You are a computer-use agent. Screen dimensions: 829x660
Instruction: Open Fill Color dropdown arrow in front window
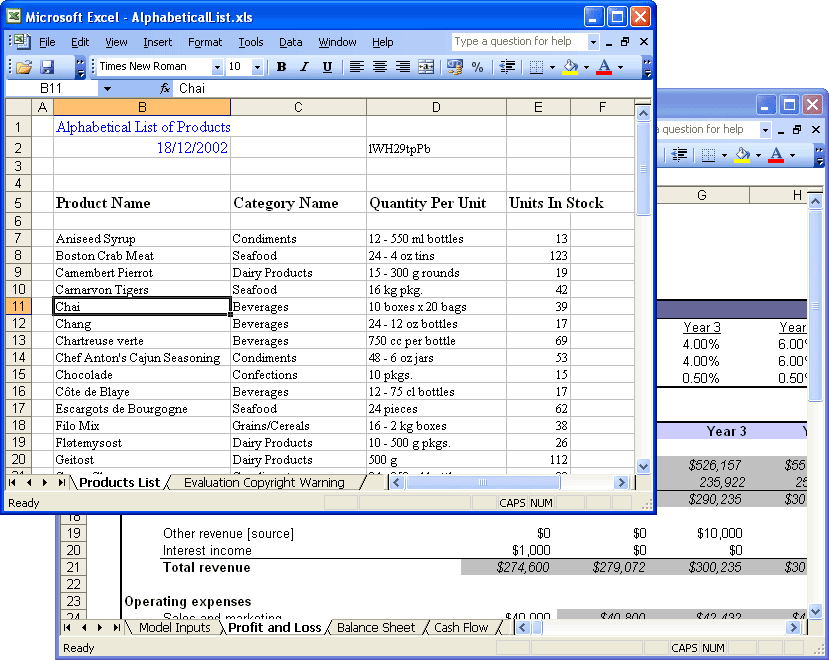(x=586, y=67)
